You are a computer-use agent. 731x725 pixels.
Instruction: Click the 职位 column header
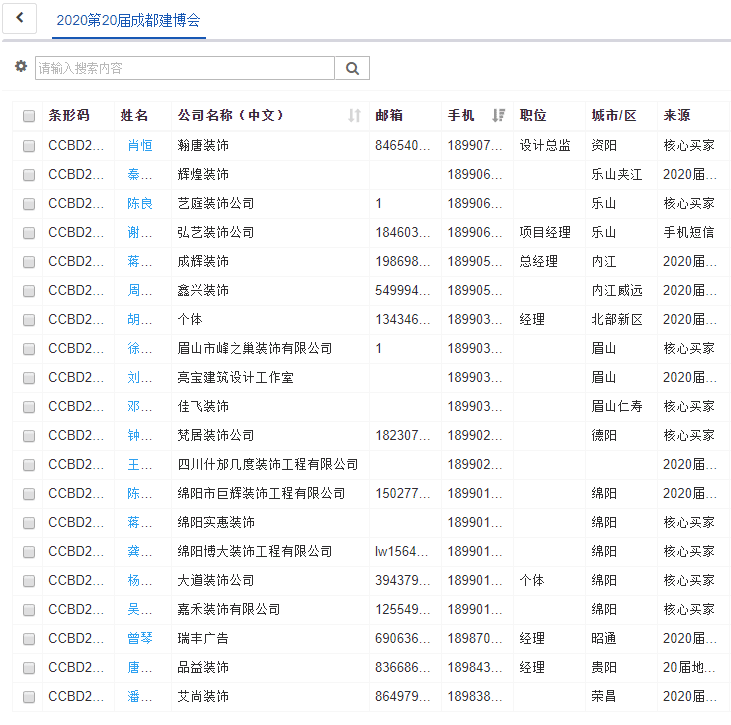click(x=533, y=115)
